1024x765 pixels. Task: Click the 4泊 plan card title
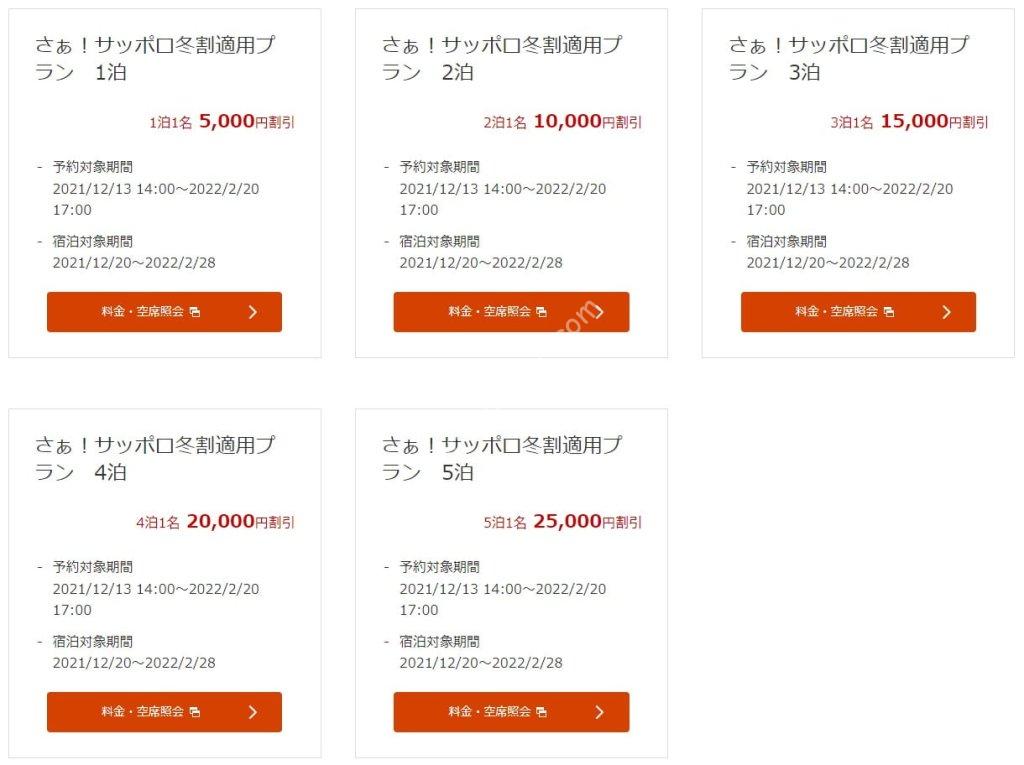point(155,458)
